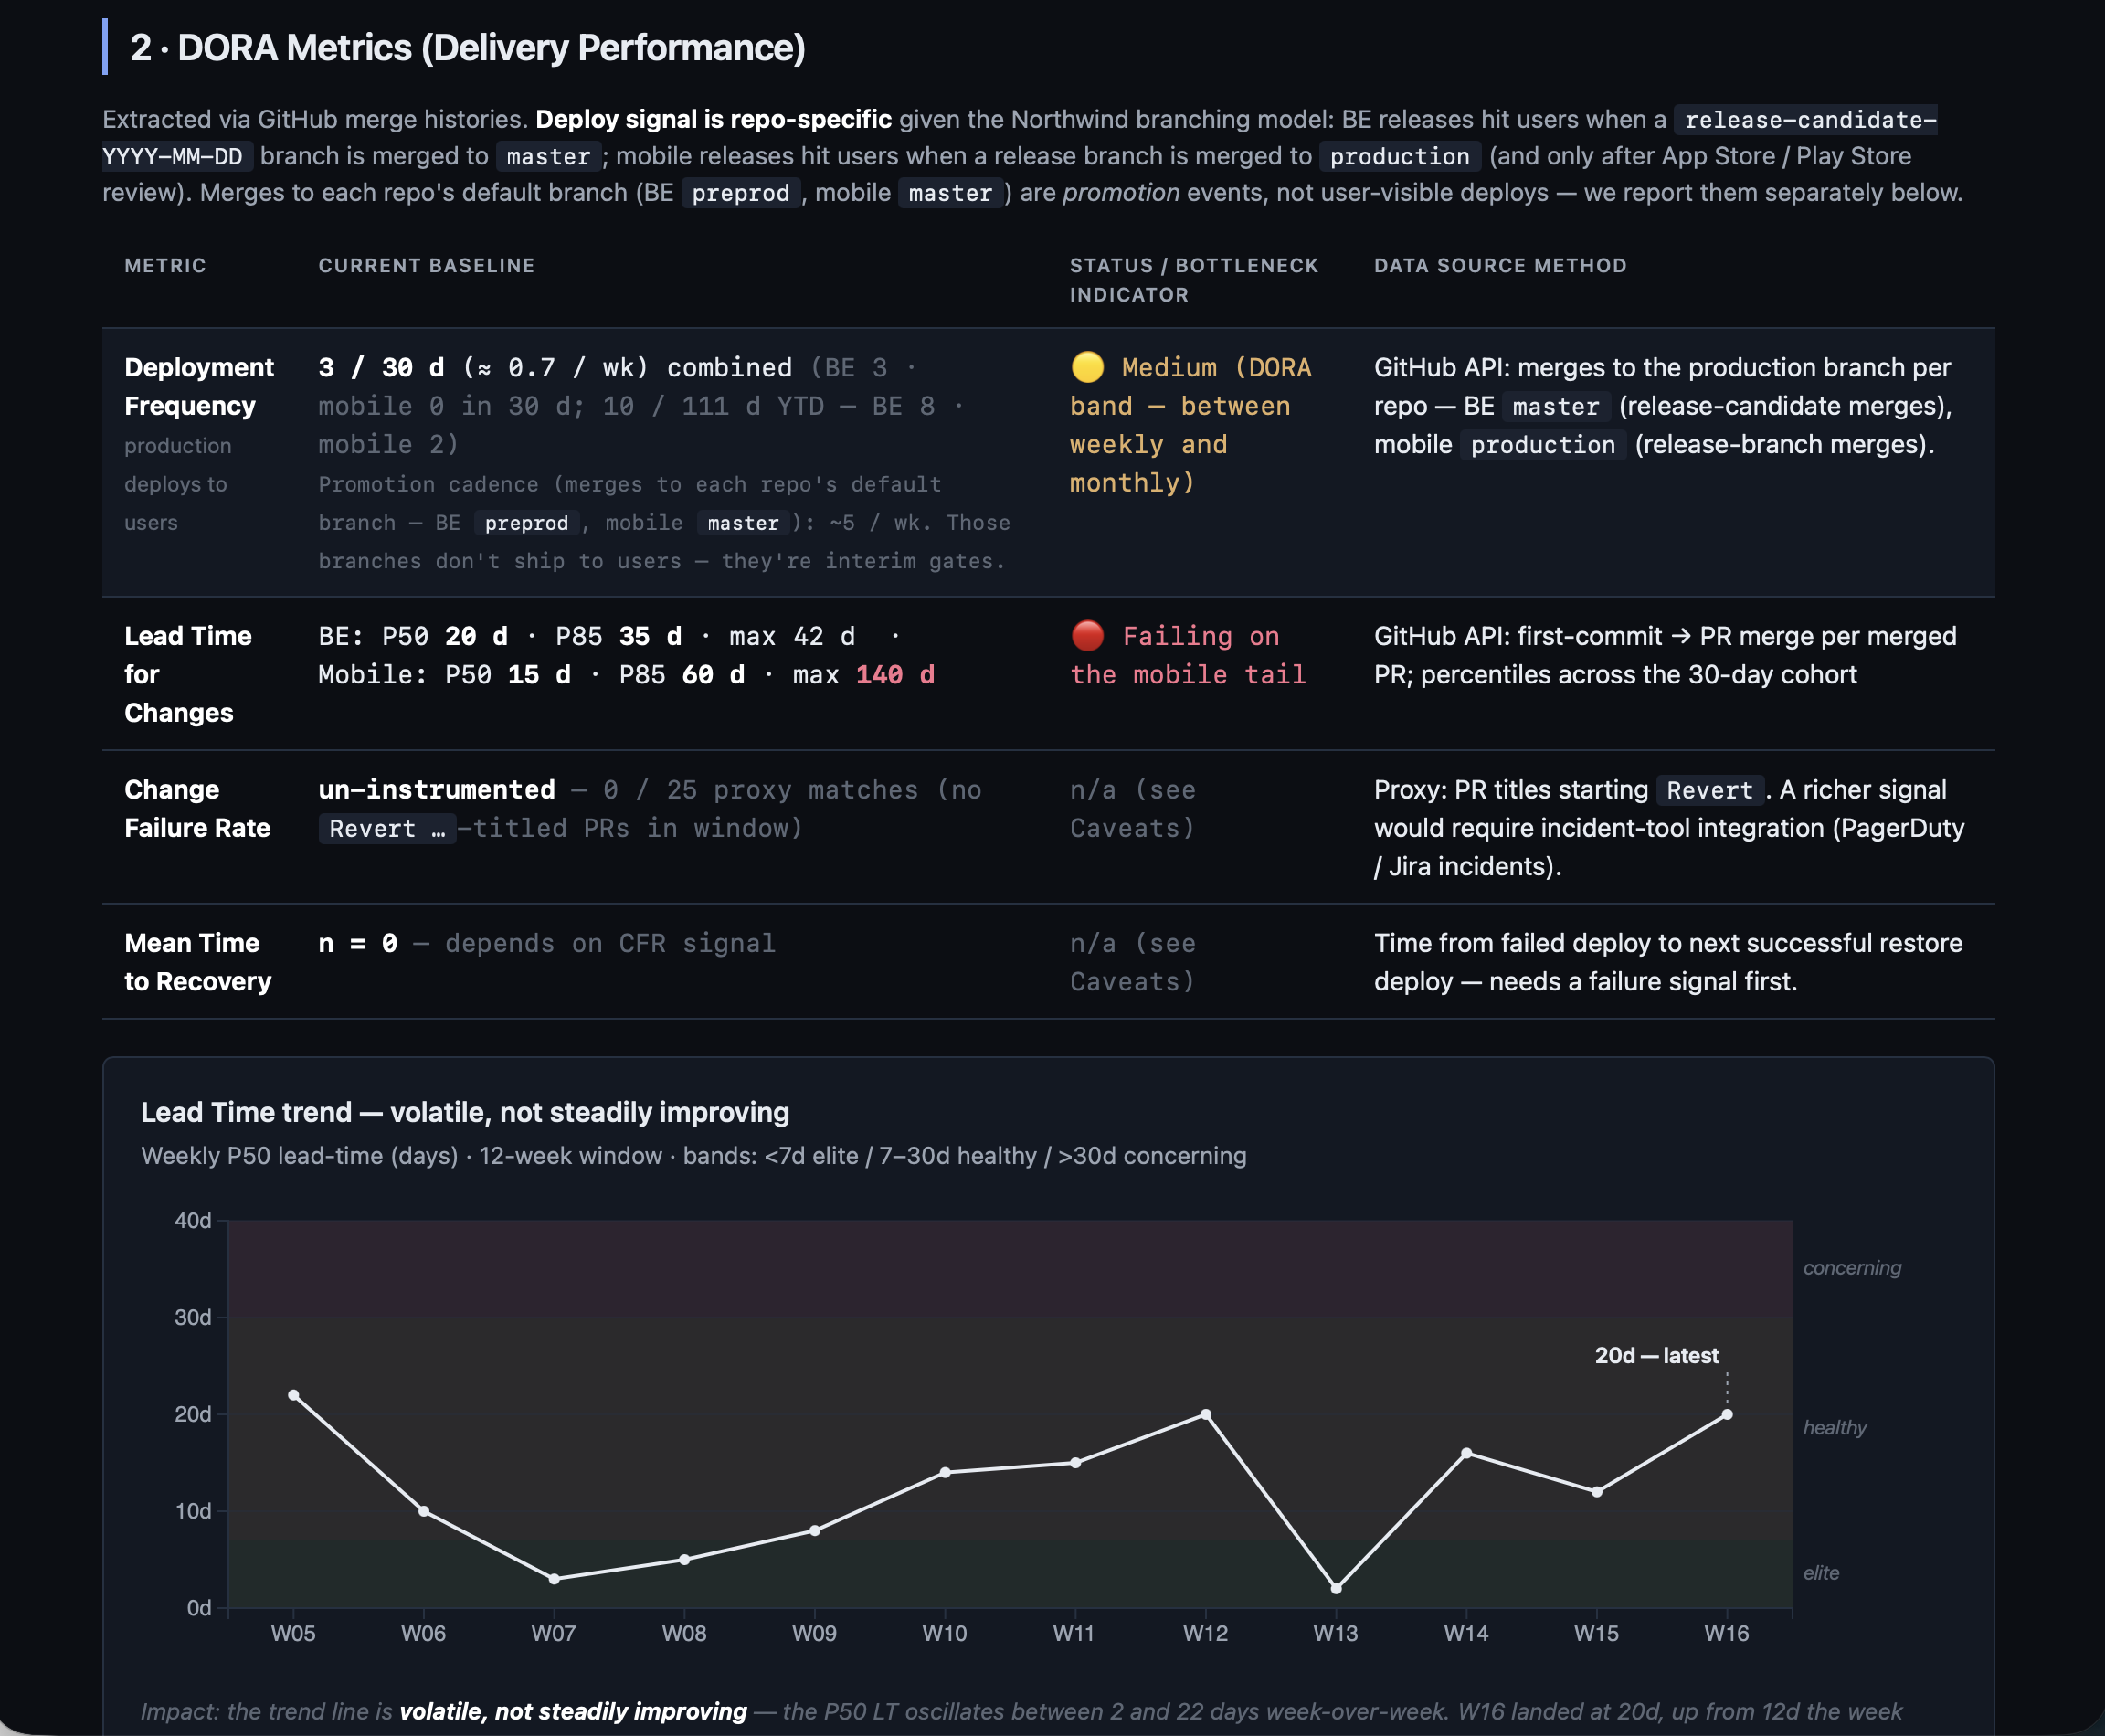Image resolution: width=2105 pixels, height=1736 pixels.
Task: Click the 'concerning' band label
Action: point(1852,1268)
